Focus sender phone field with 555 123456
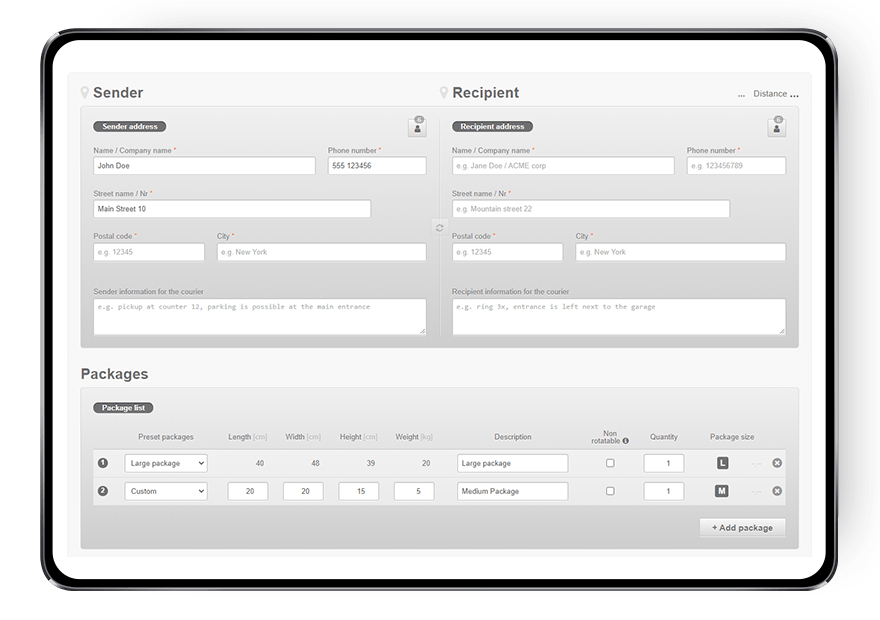 (x=377, y=166)
